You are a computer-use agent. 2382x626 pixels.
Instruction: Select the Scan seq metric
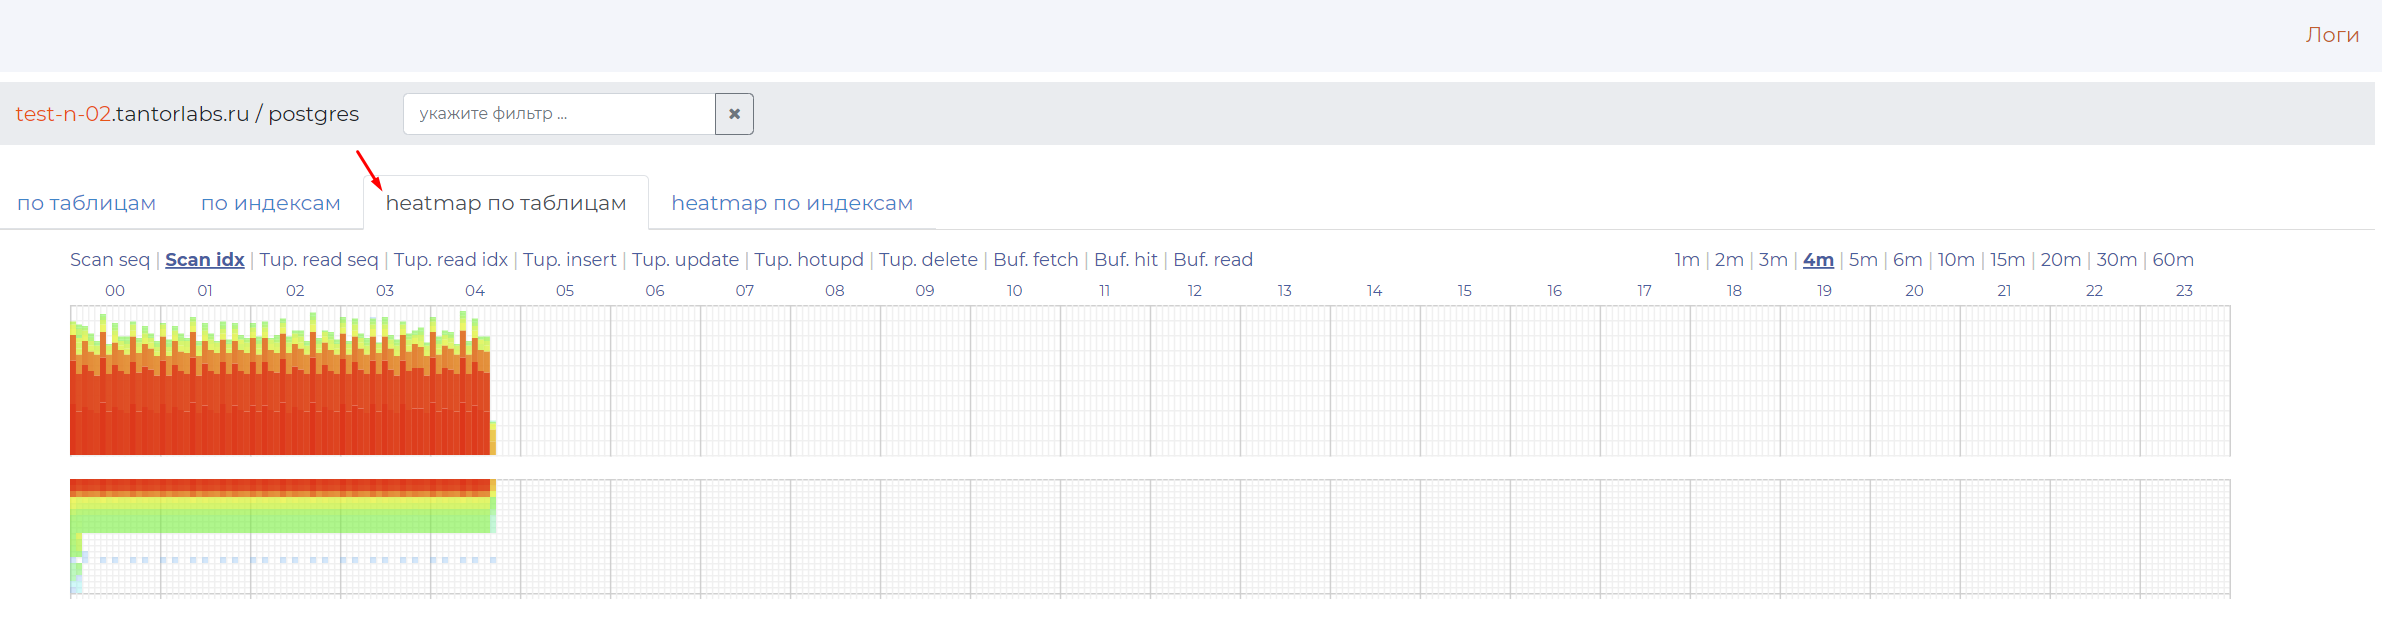[109, 260]
